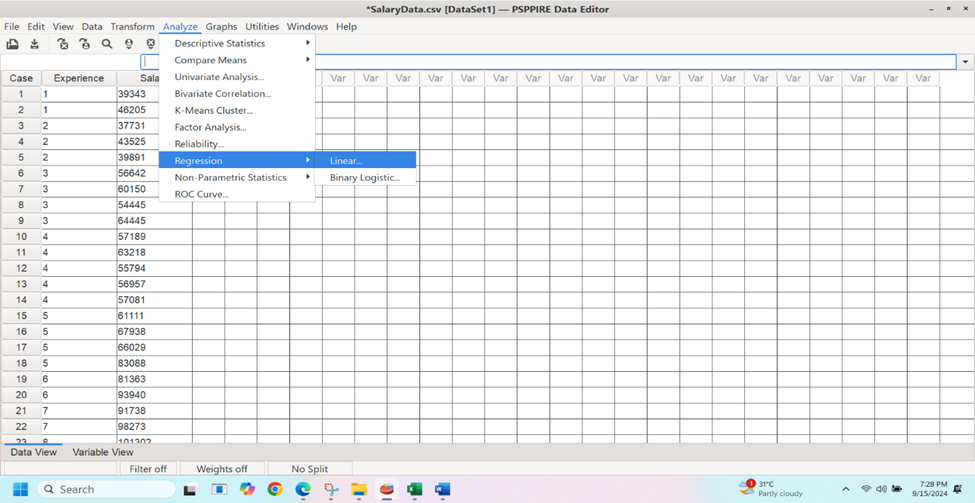Choose Binary Logistic... regression
The width and height of the screenshot is (975, 503).
tap(365, 177)
